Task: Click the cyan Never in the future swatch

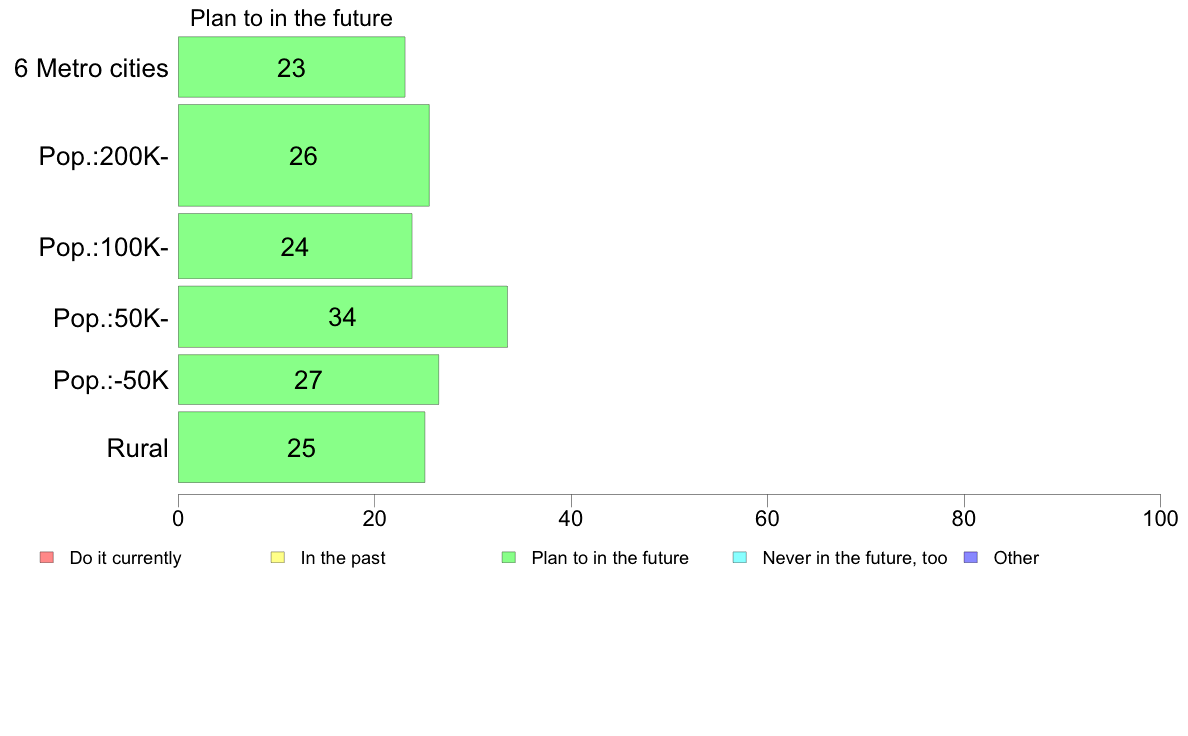Action: pos(740,558)
